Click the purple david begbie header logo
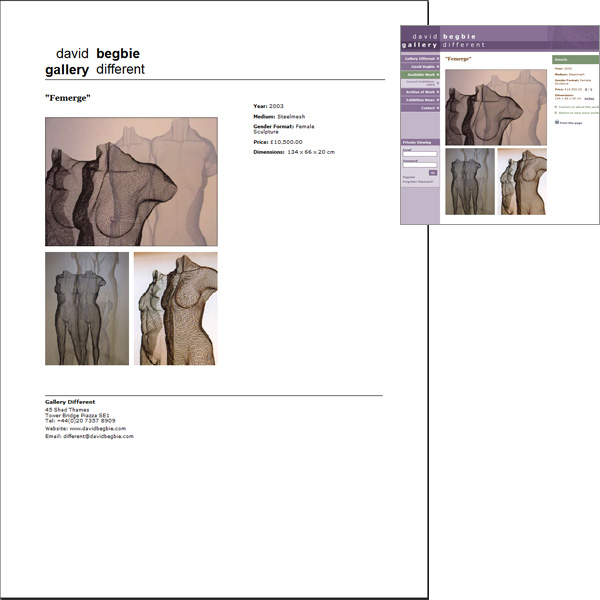 point(443,41)
